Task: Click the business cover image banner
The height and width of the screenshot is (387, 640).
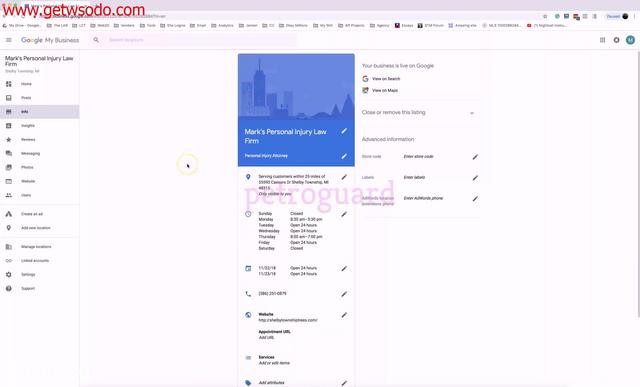Action: point(296,86)
